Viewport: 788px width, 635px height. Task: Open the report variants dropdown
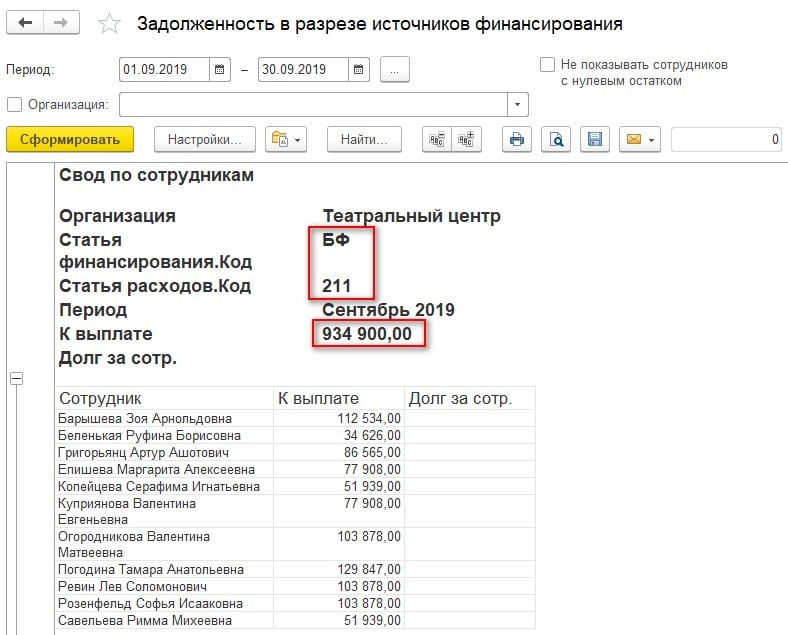click(x=285, y=140)
